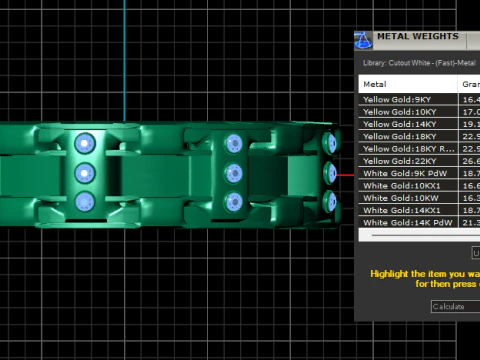Click the horizontal scrollbar under the metal list
The image size is (480, 360).
click(x=419, y=235)
